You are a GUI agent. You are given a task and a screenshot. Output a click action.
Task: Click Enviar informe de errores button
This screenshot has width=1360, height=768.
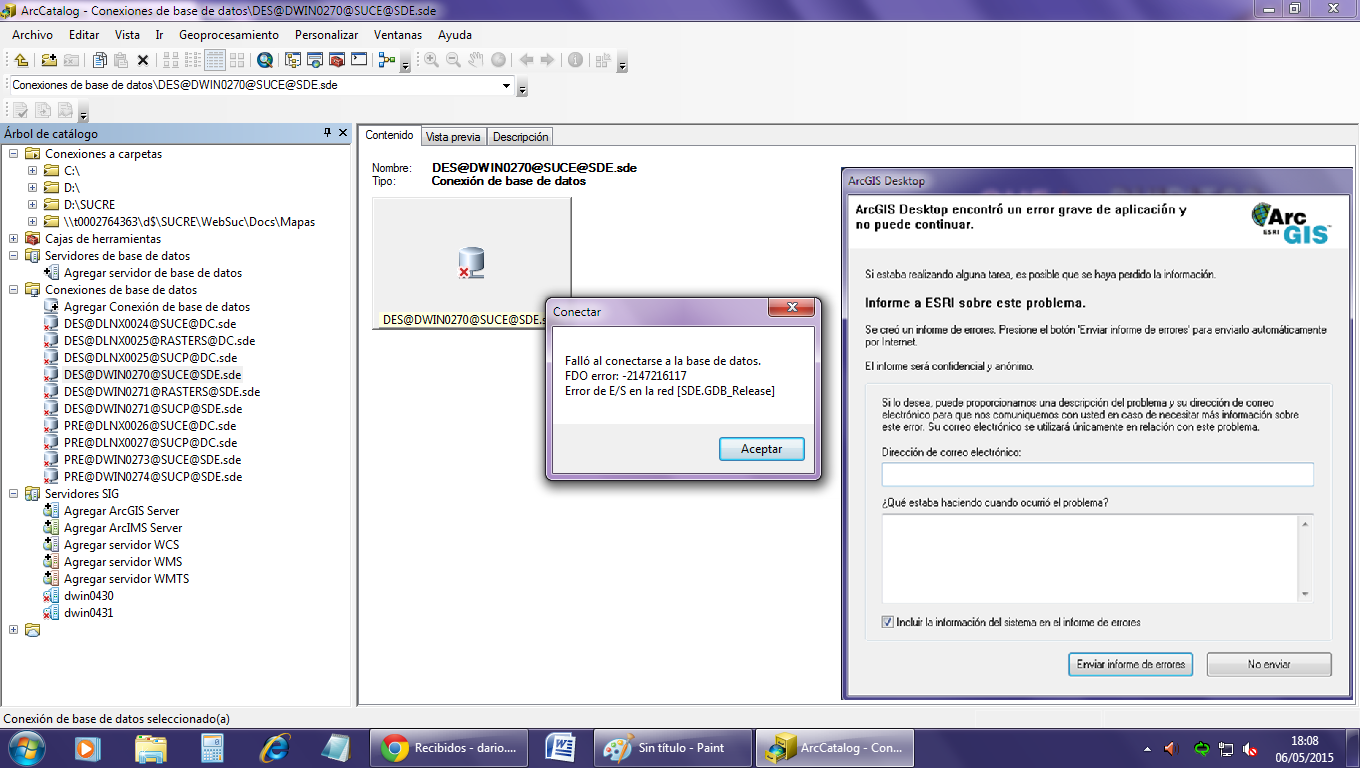click(1131, 664)
